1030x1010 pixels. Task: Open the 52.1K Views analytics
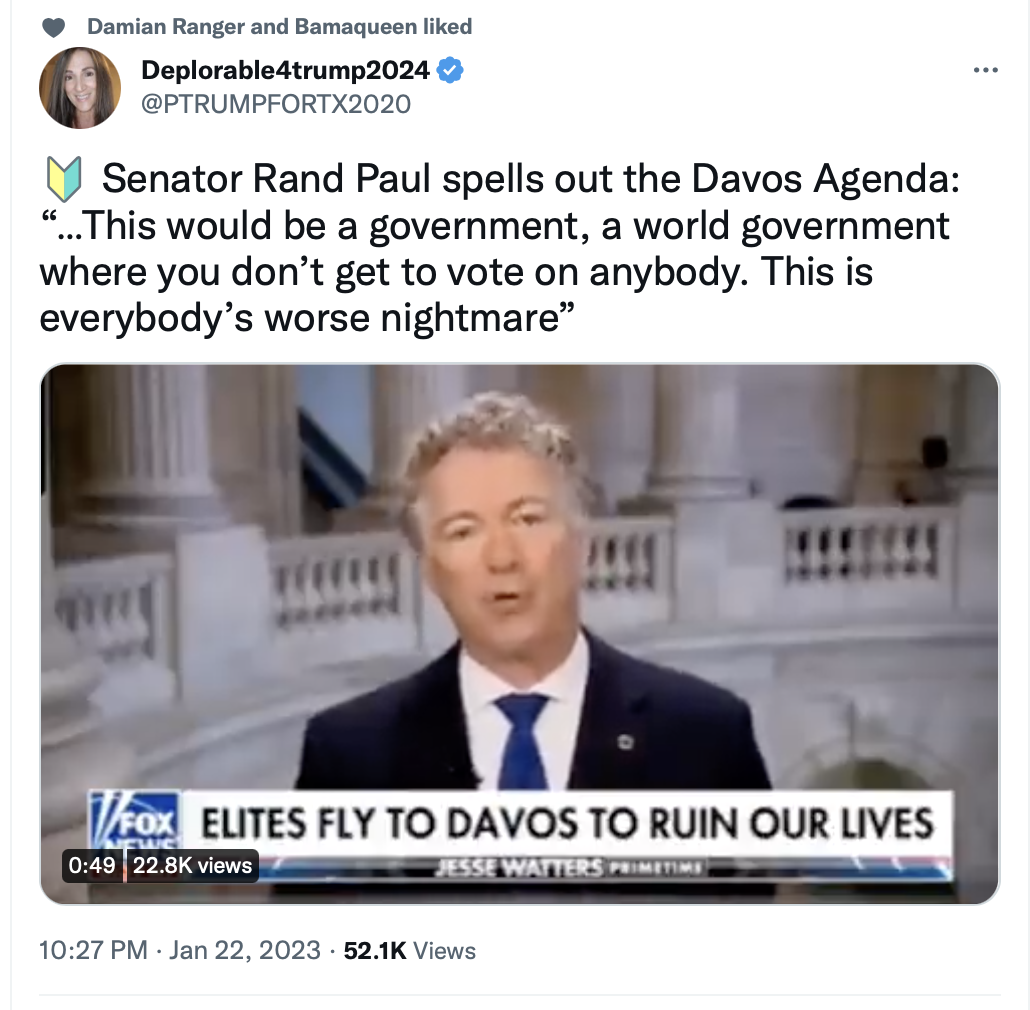point(409,950)
